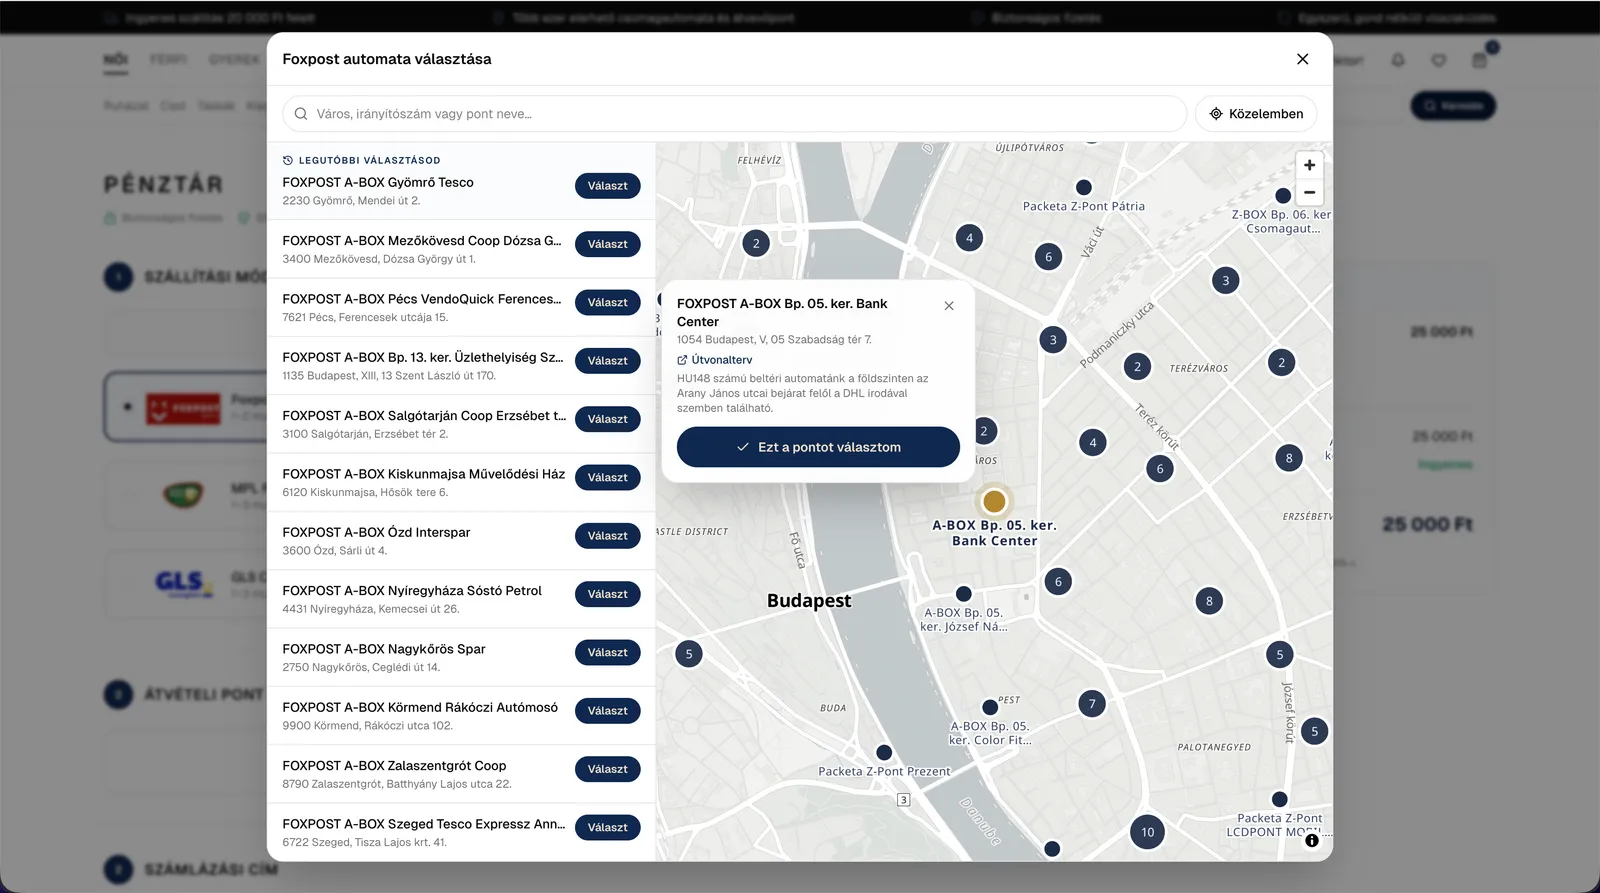1600x893 pixels.
Task: Confirm with Ezt a pontot választom
Action: tap(818, 447)
